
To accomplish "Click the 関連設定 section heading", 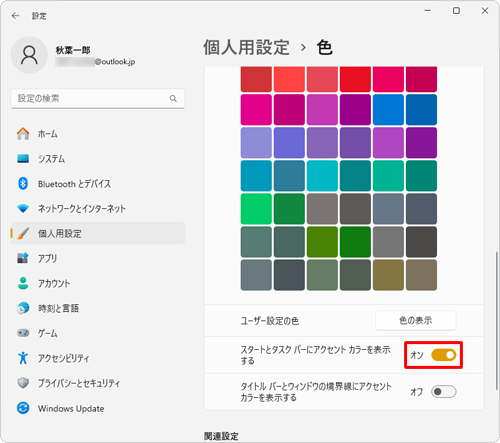I will tap(221, 436).
